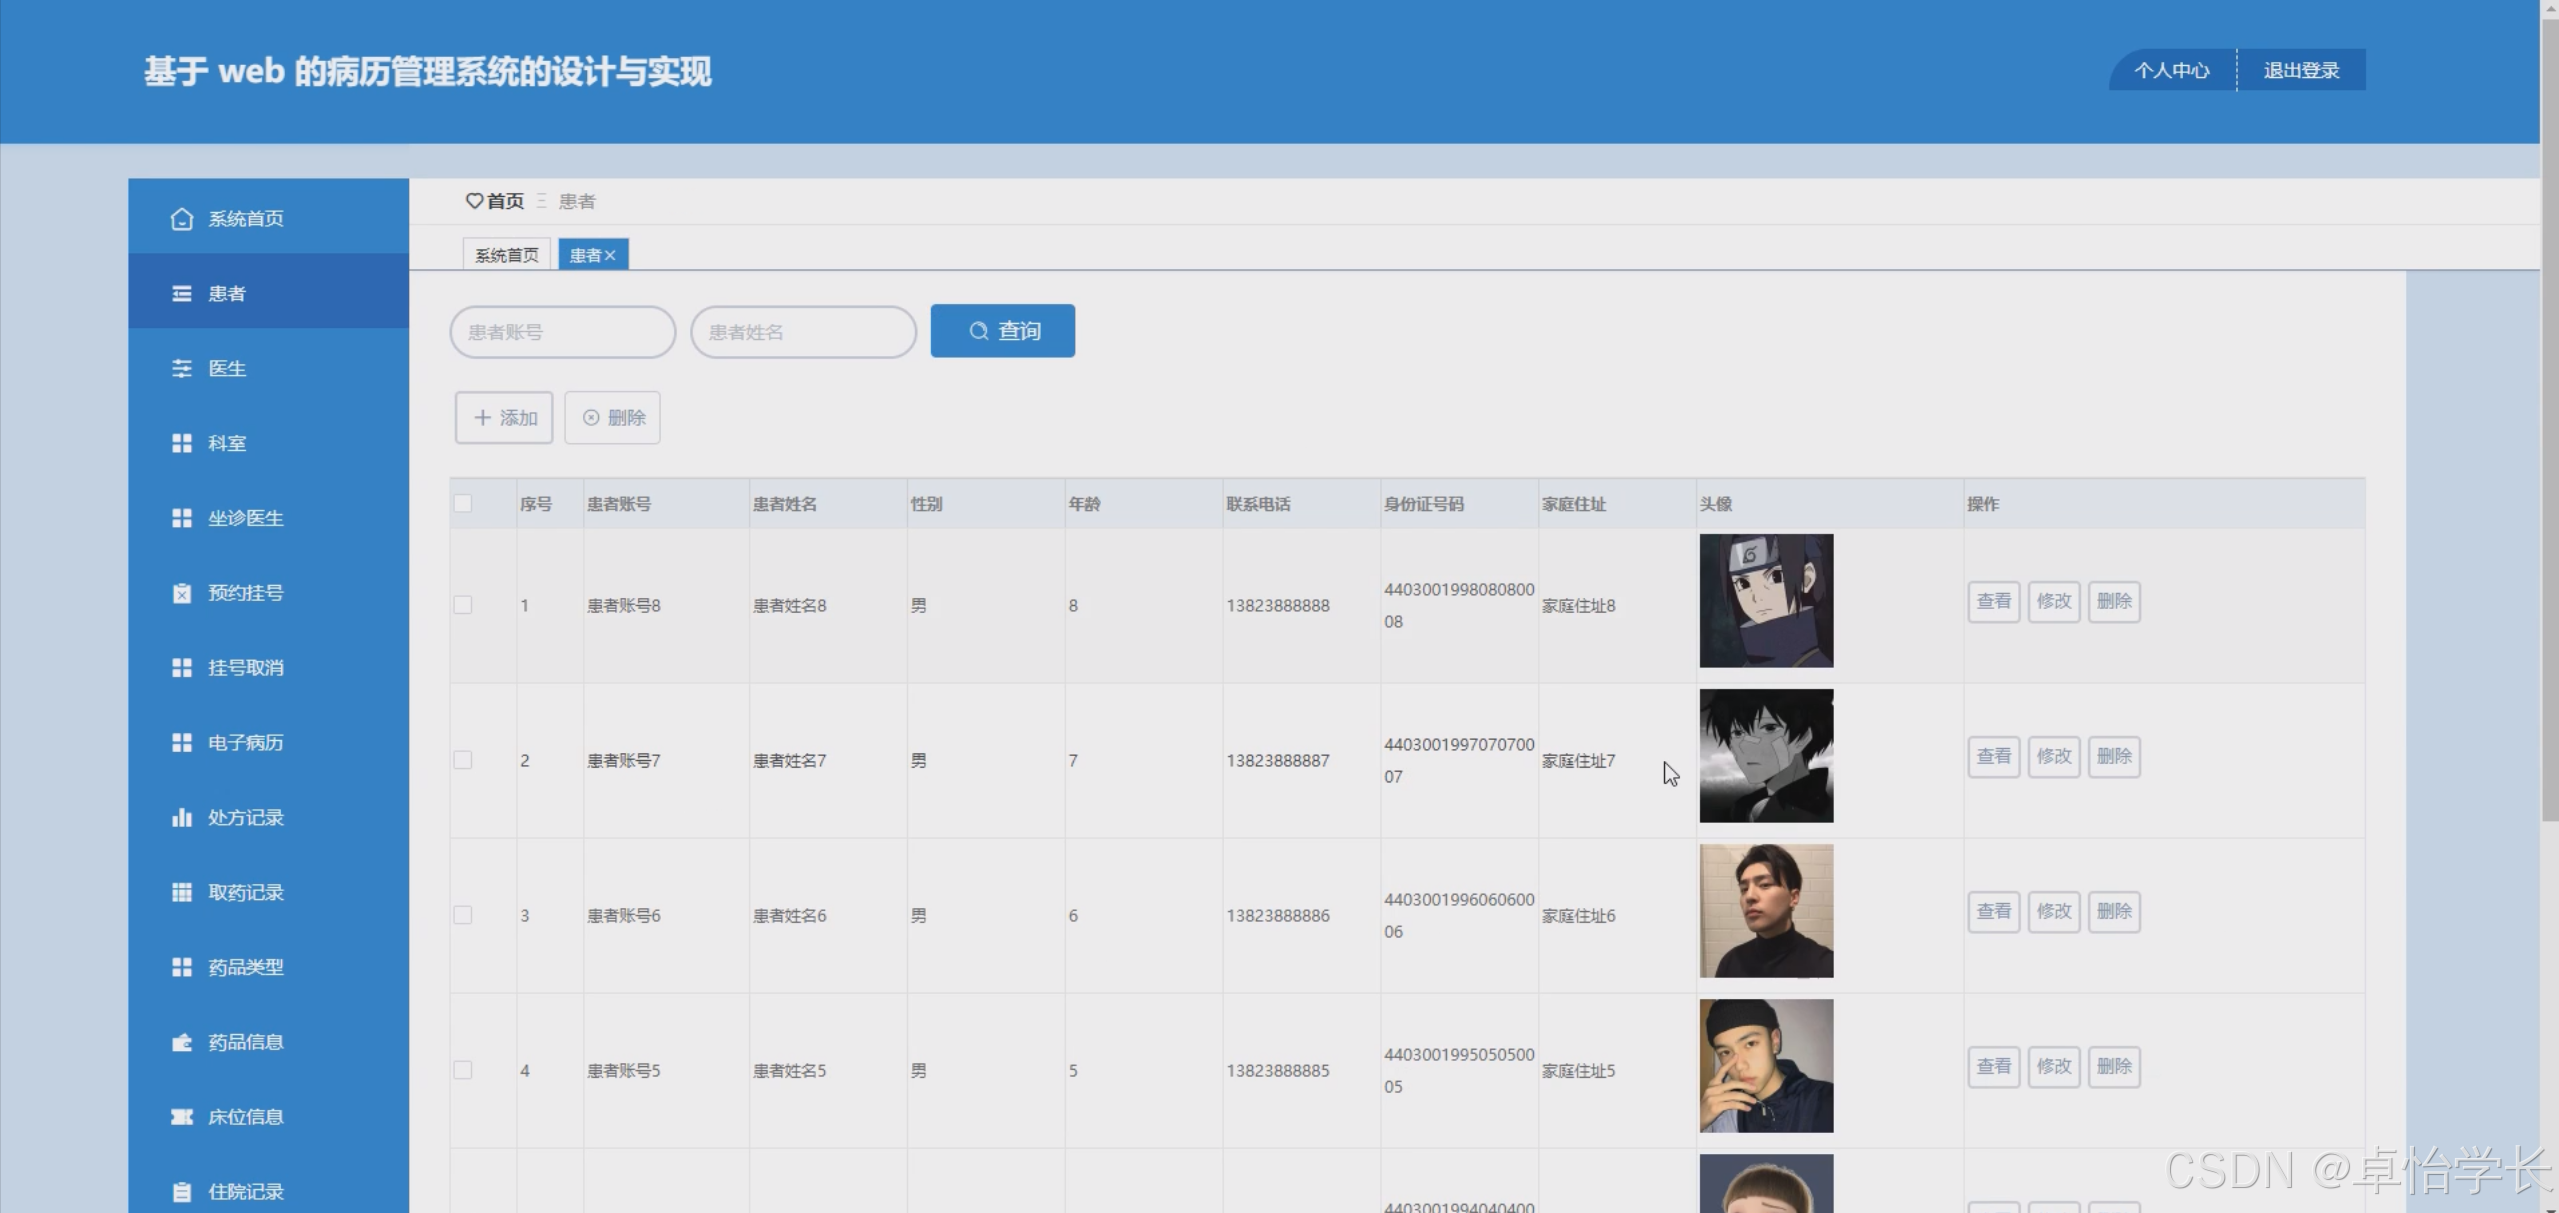Click the sliders icon next to 医生
The width and height of the screenshot is (2559, 1213).
point(181,368)
